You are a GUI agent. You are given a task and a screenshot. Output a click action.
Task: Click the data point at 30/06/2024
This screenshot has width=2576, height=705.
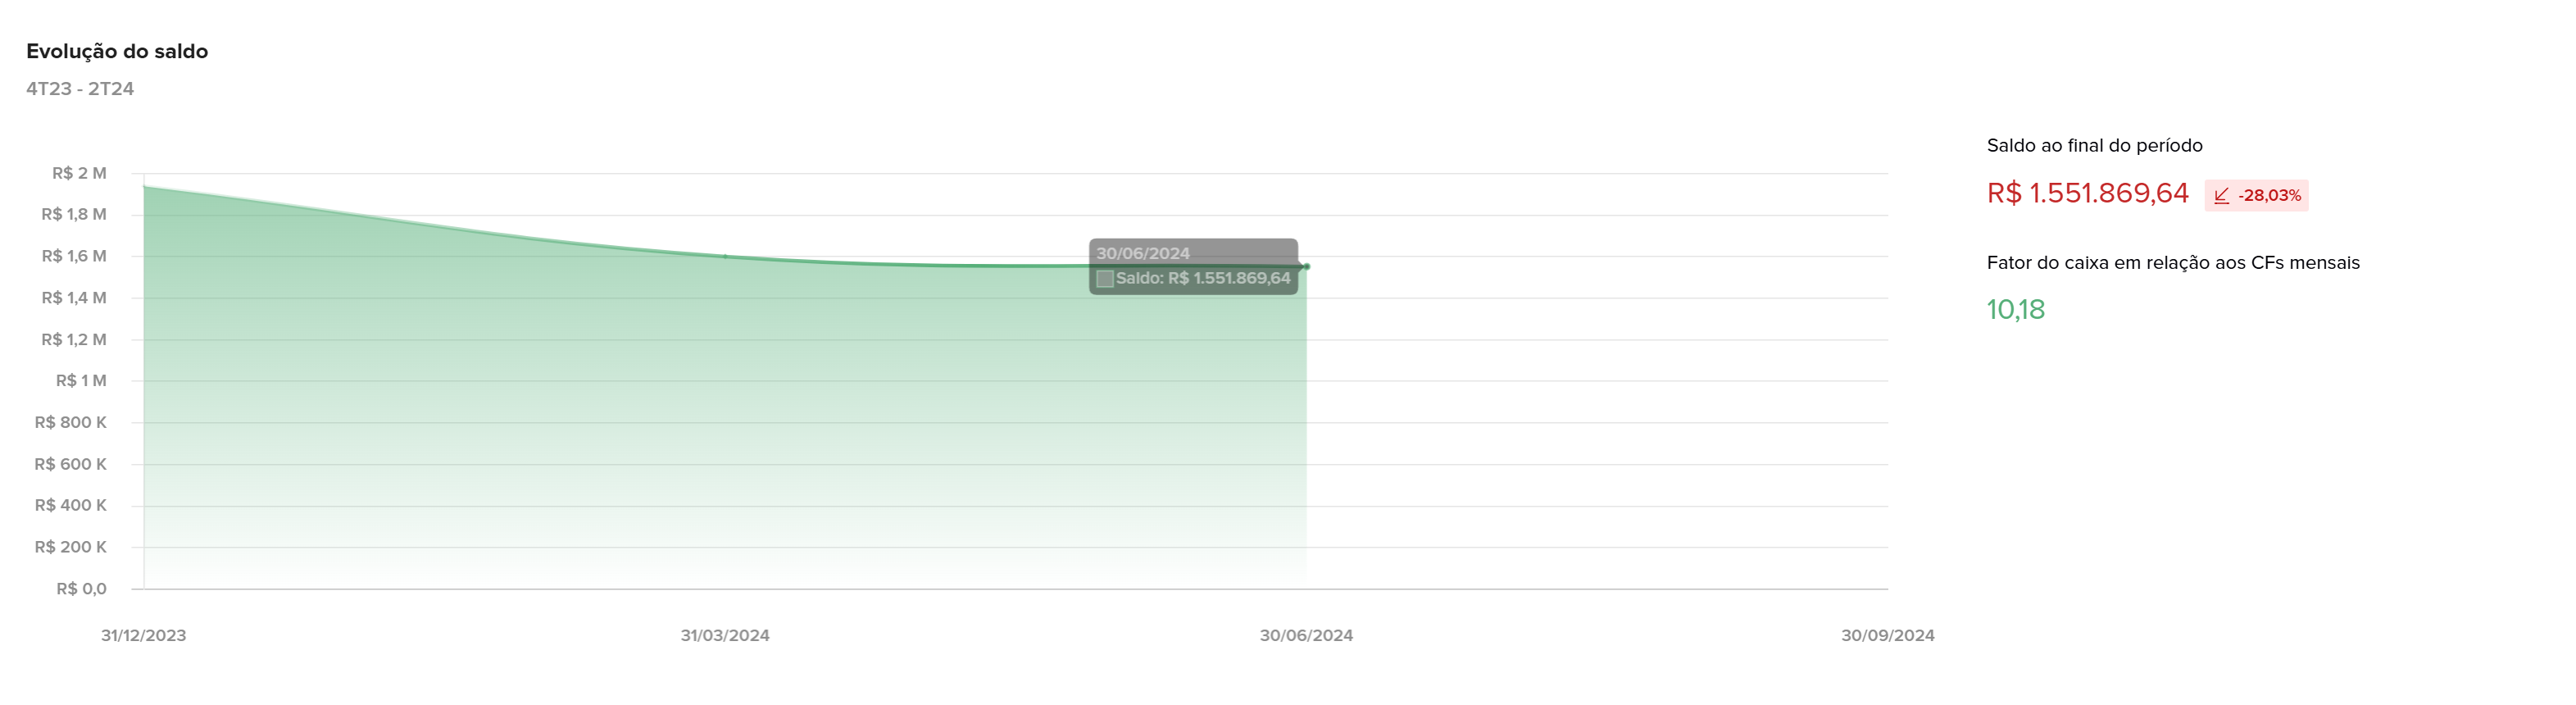(1306, 267)
